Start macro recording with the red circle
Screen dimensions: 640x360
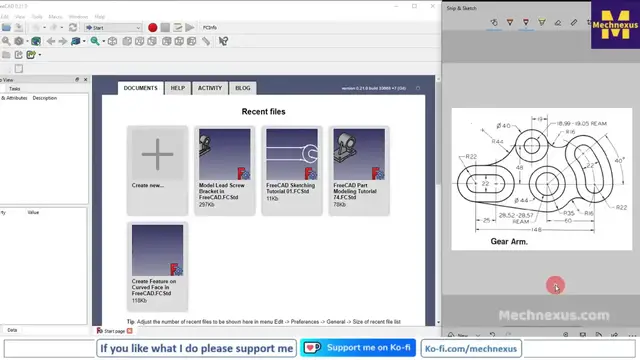pyautogui.click(x=152, y=27)
